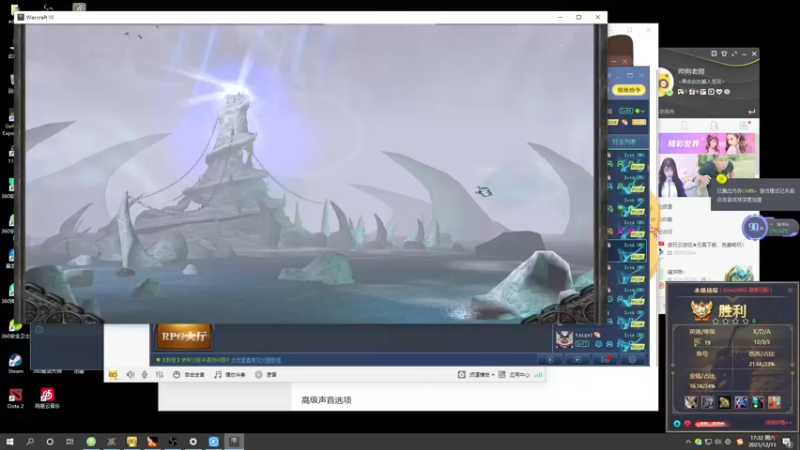Expand online status dropdown in platform sidebar
The image size is (800, 450).
point(643,111)
